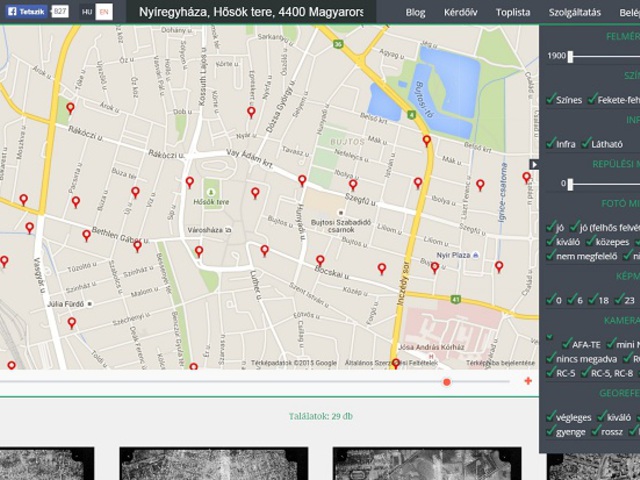Click the pin left of Hősök tere

click(190, 182)
